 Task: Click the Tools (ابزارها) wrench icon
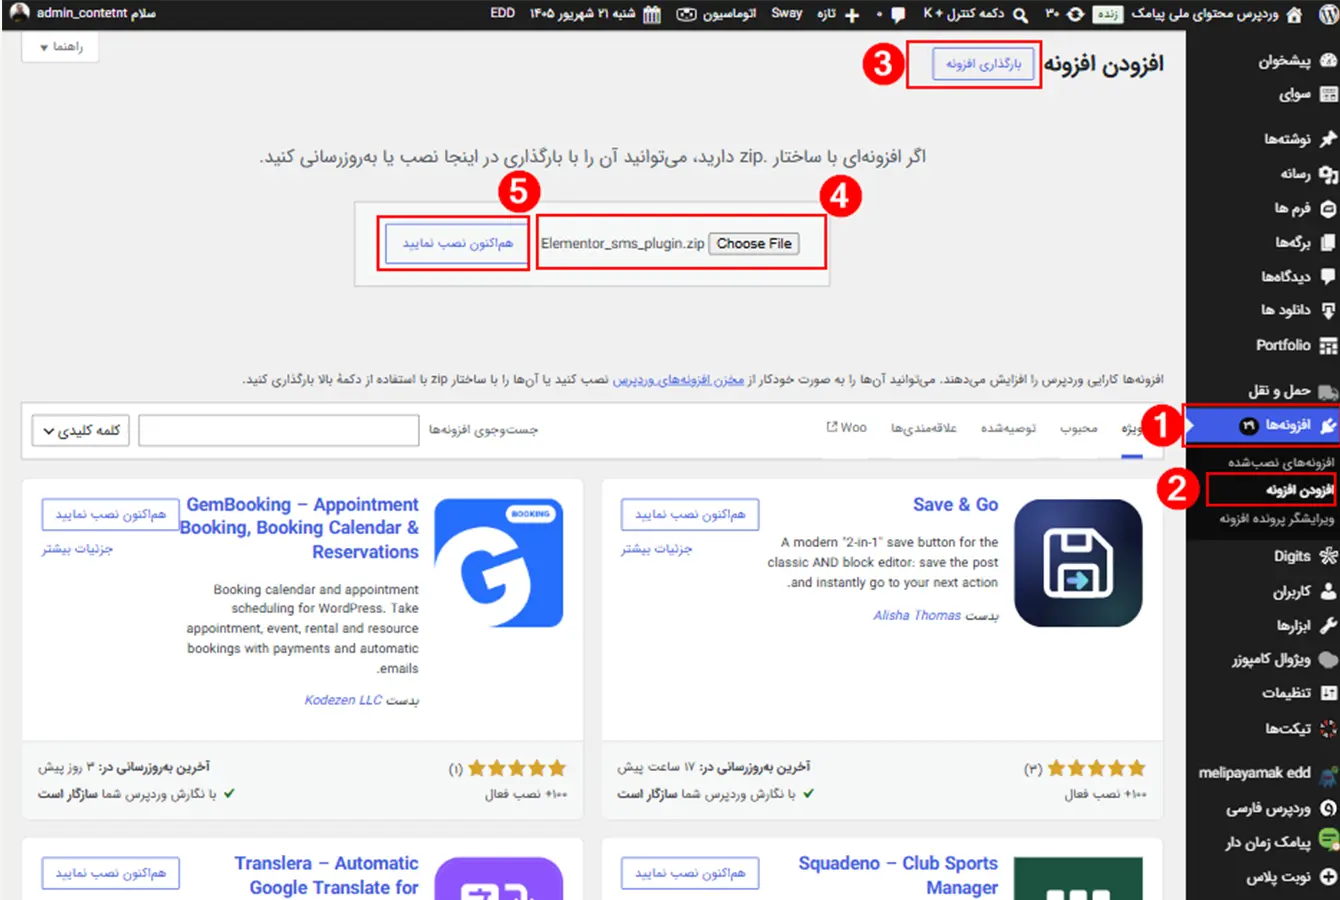pos(1328,625)
